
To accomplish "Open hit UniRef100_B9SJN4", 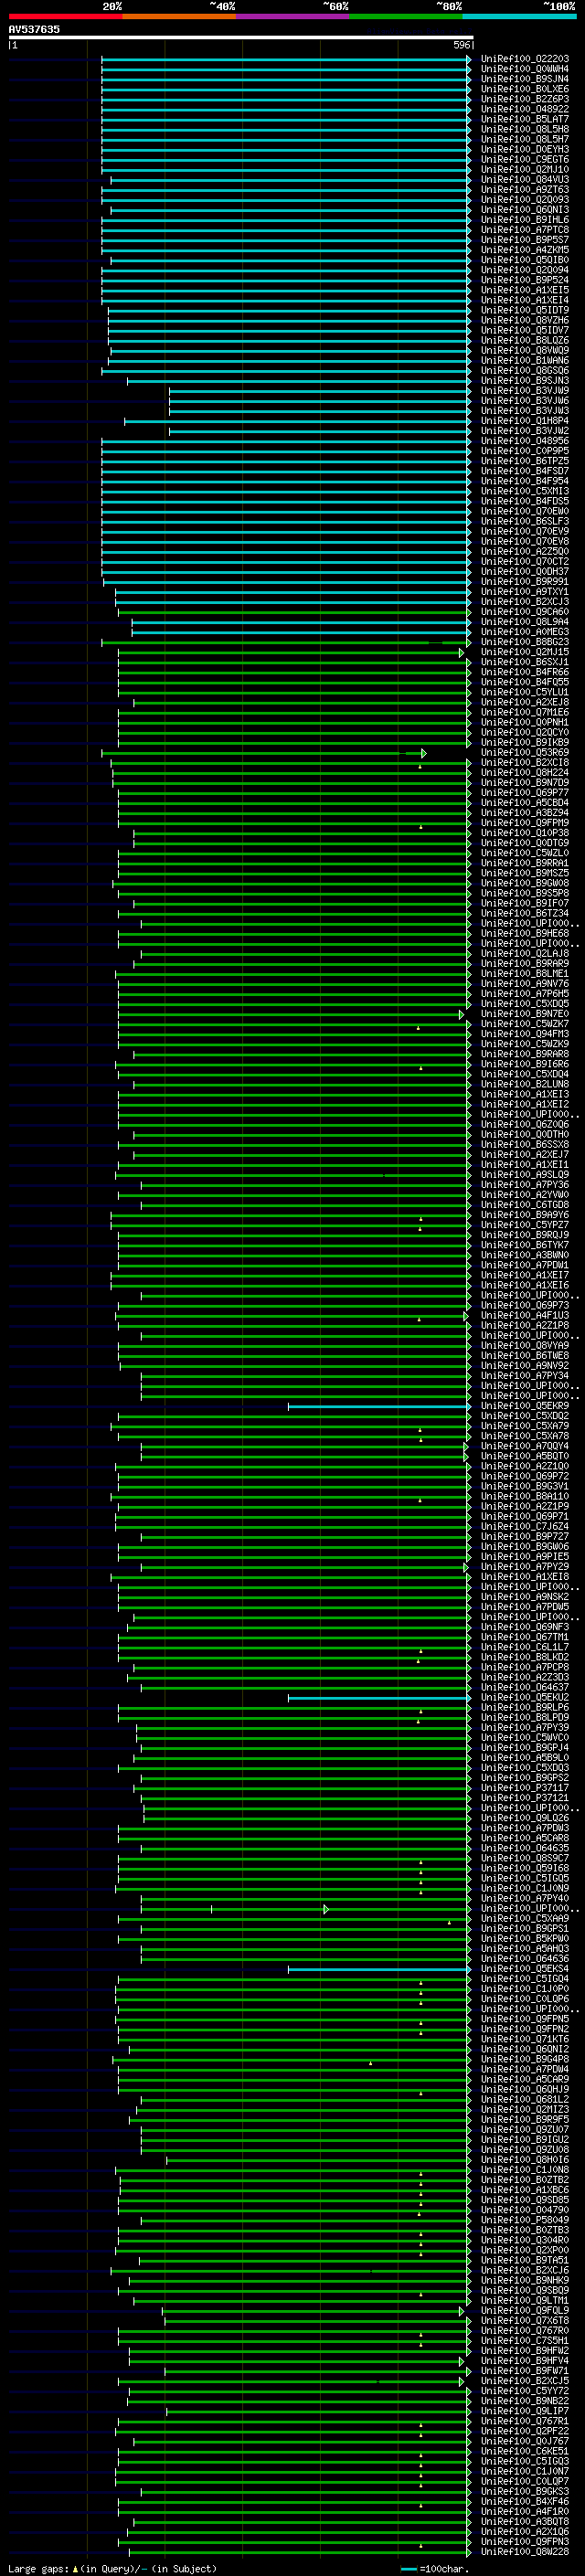I will coord(524,79).
